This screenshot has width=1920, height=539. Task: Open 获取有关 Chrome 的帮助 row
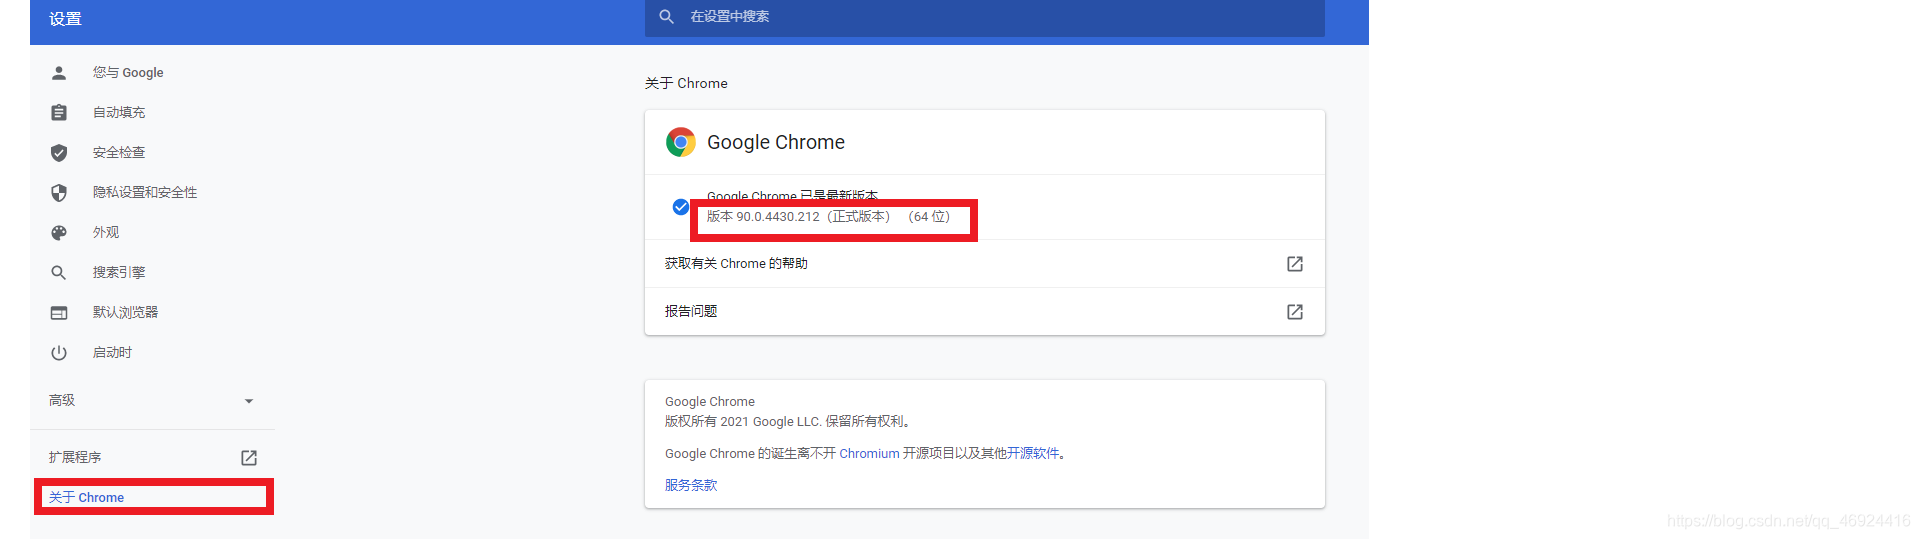(985, 263)
